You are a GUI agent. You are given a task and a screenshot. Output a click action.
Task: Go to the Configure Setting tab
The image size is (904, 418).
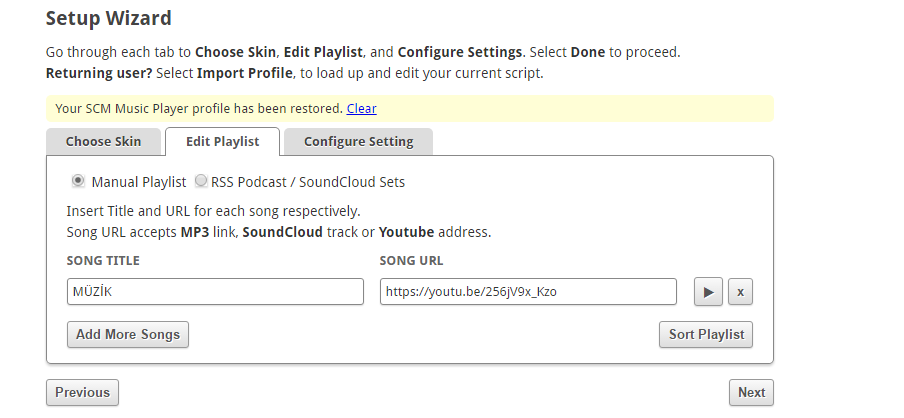pyautogui.click(x=358, y=141)
